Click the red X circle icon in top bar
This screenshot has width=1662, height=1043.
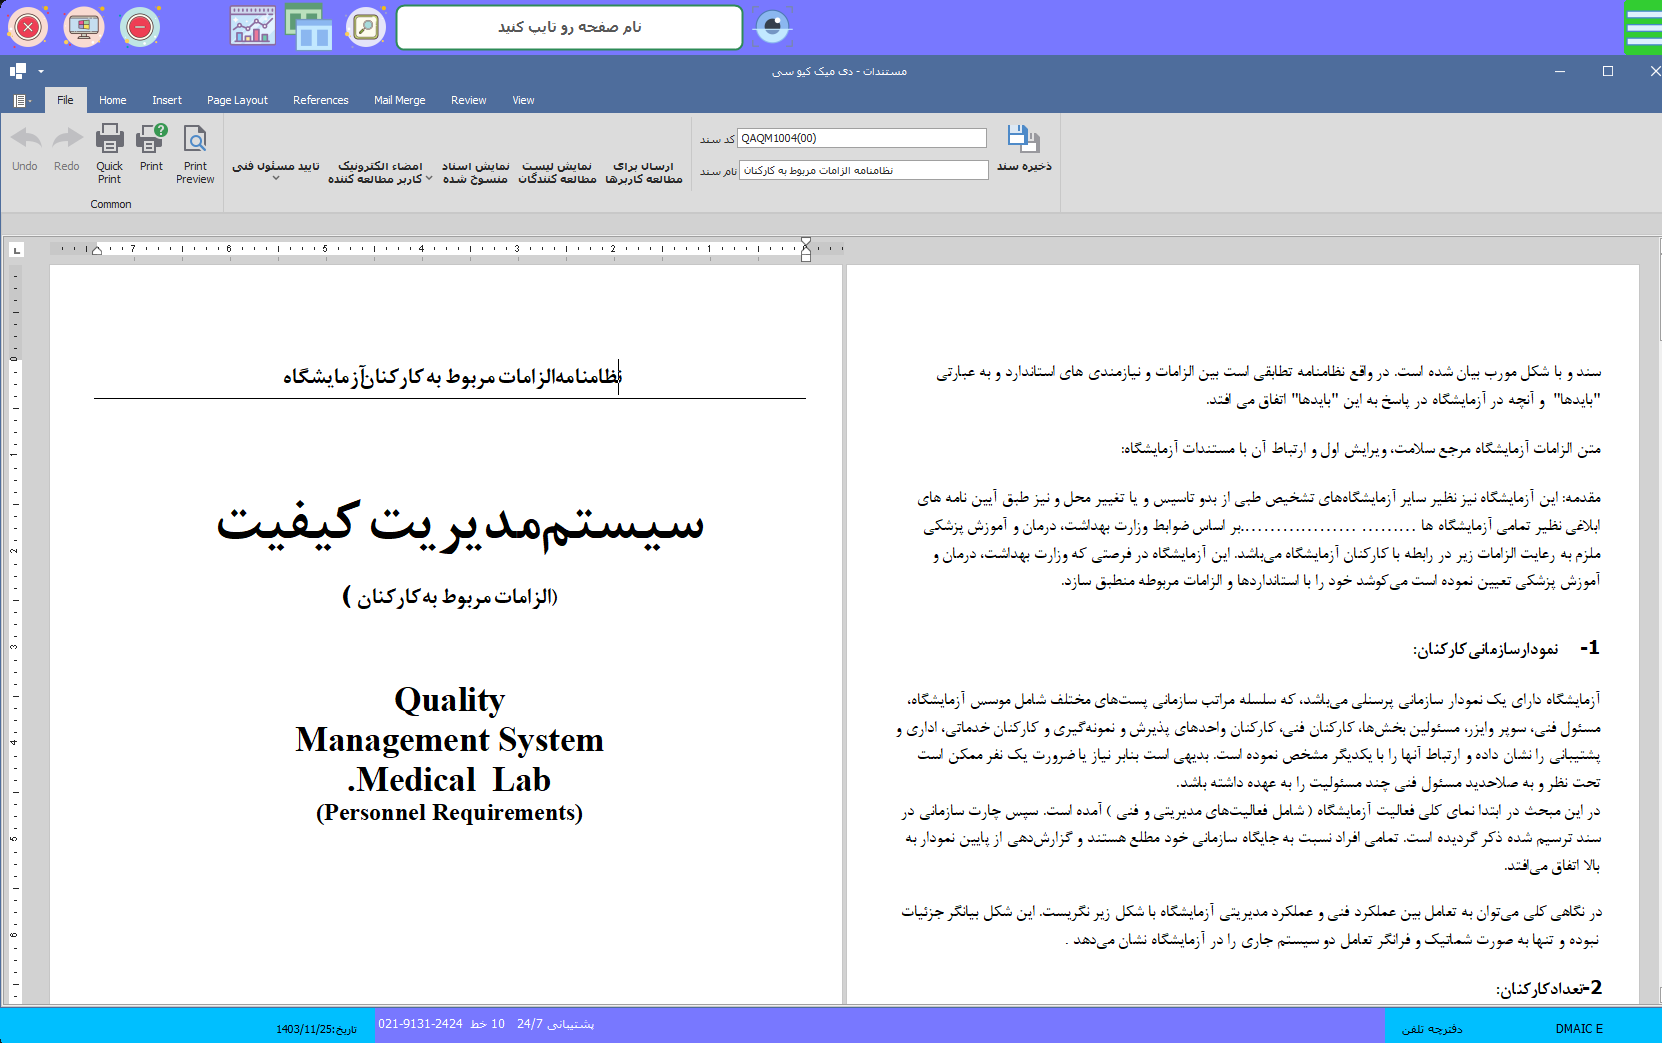tap(28, 27)
